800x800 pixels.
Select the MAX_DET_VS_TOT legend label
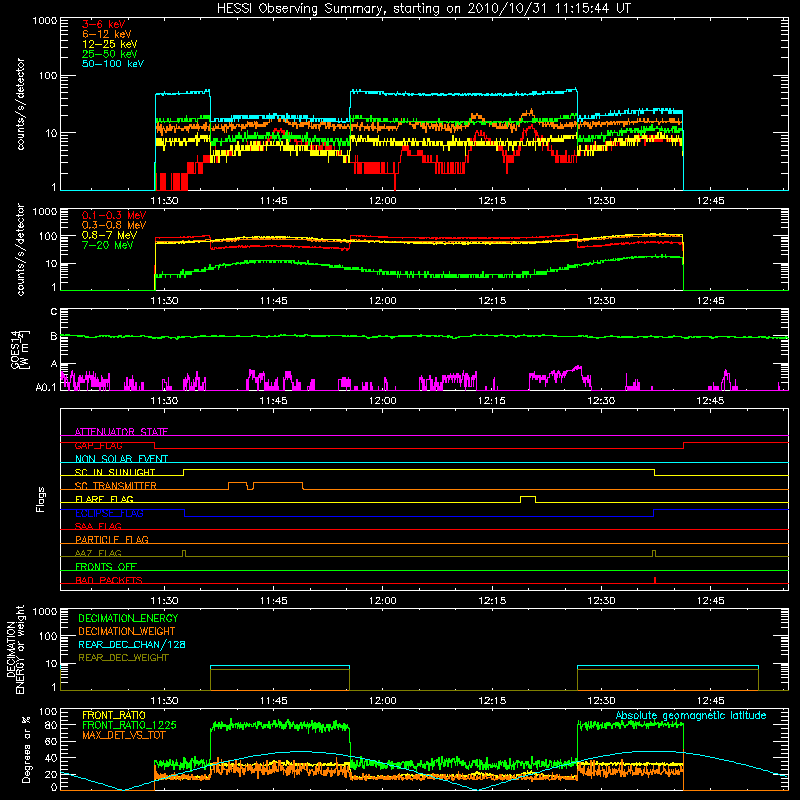click(123, 735)
